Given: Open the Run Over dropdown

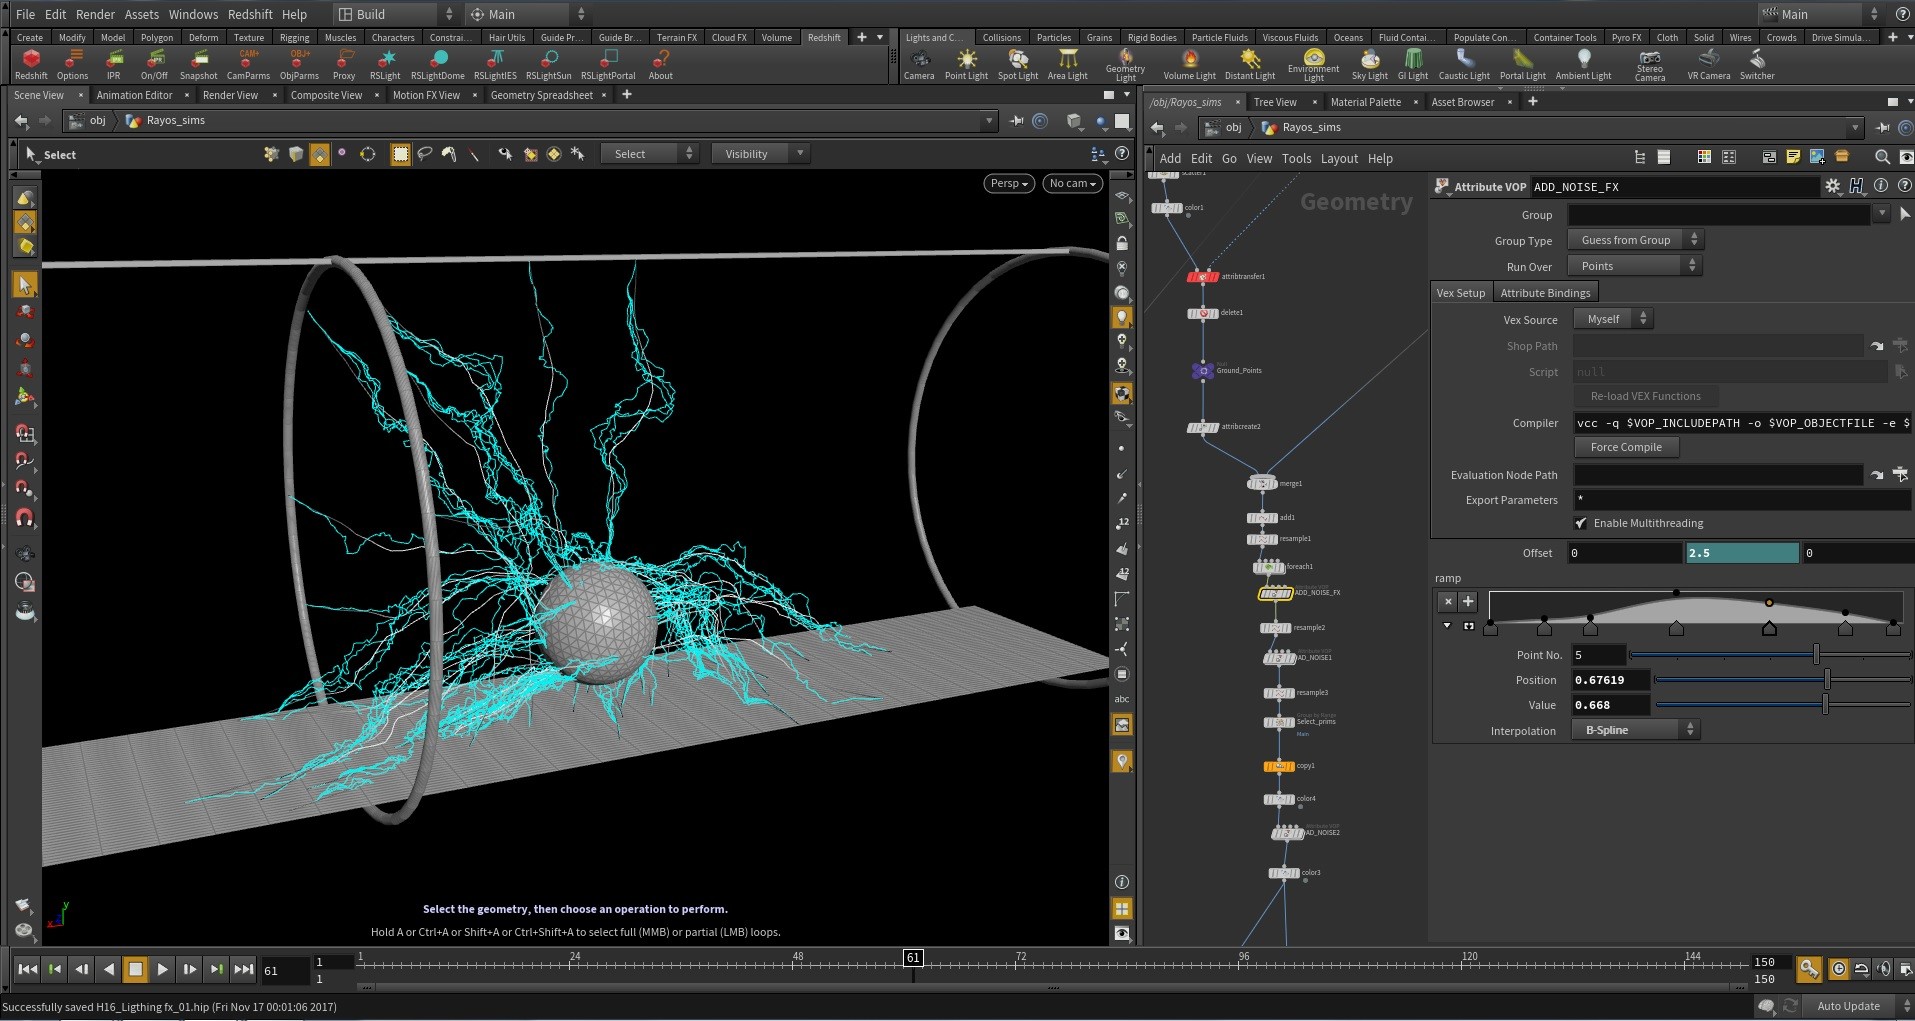Looking at the screenshot, I should tap(1635, 266).
